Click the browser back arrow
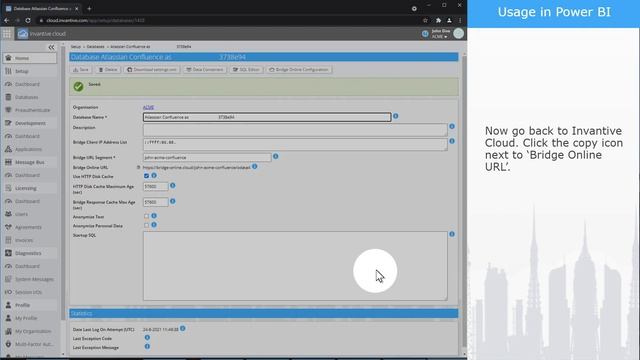Image resolution: width=640 pixels, height=360 pixels. coord(7,20)
